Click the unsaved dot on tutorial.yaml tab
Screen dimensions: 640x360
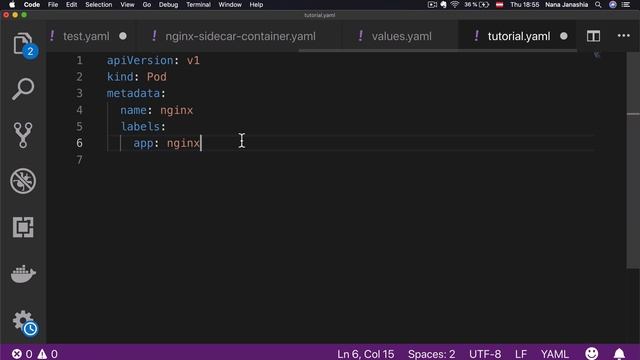[x=564, y=36]
